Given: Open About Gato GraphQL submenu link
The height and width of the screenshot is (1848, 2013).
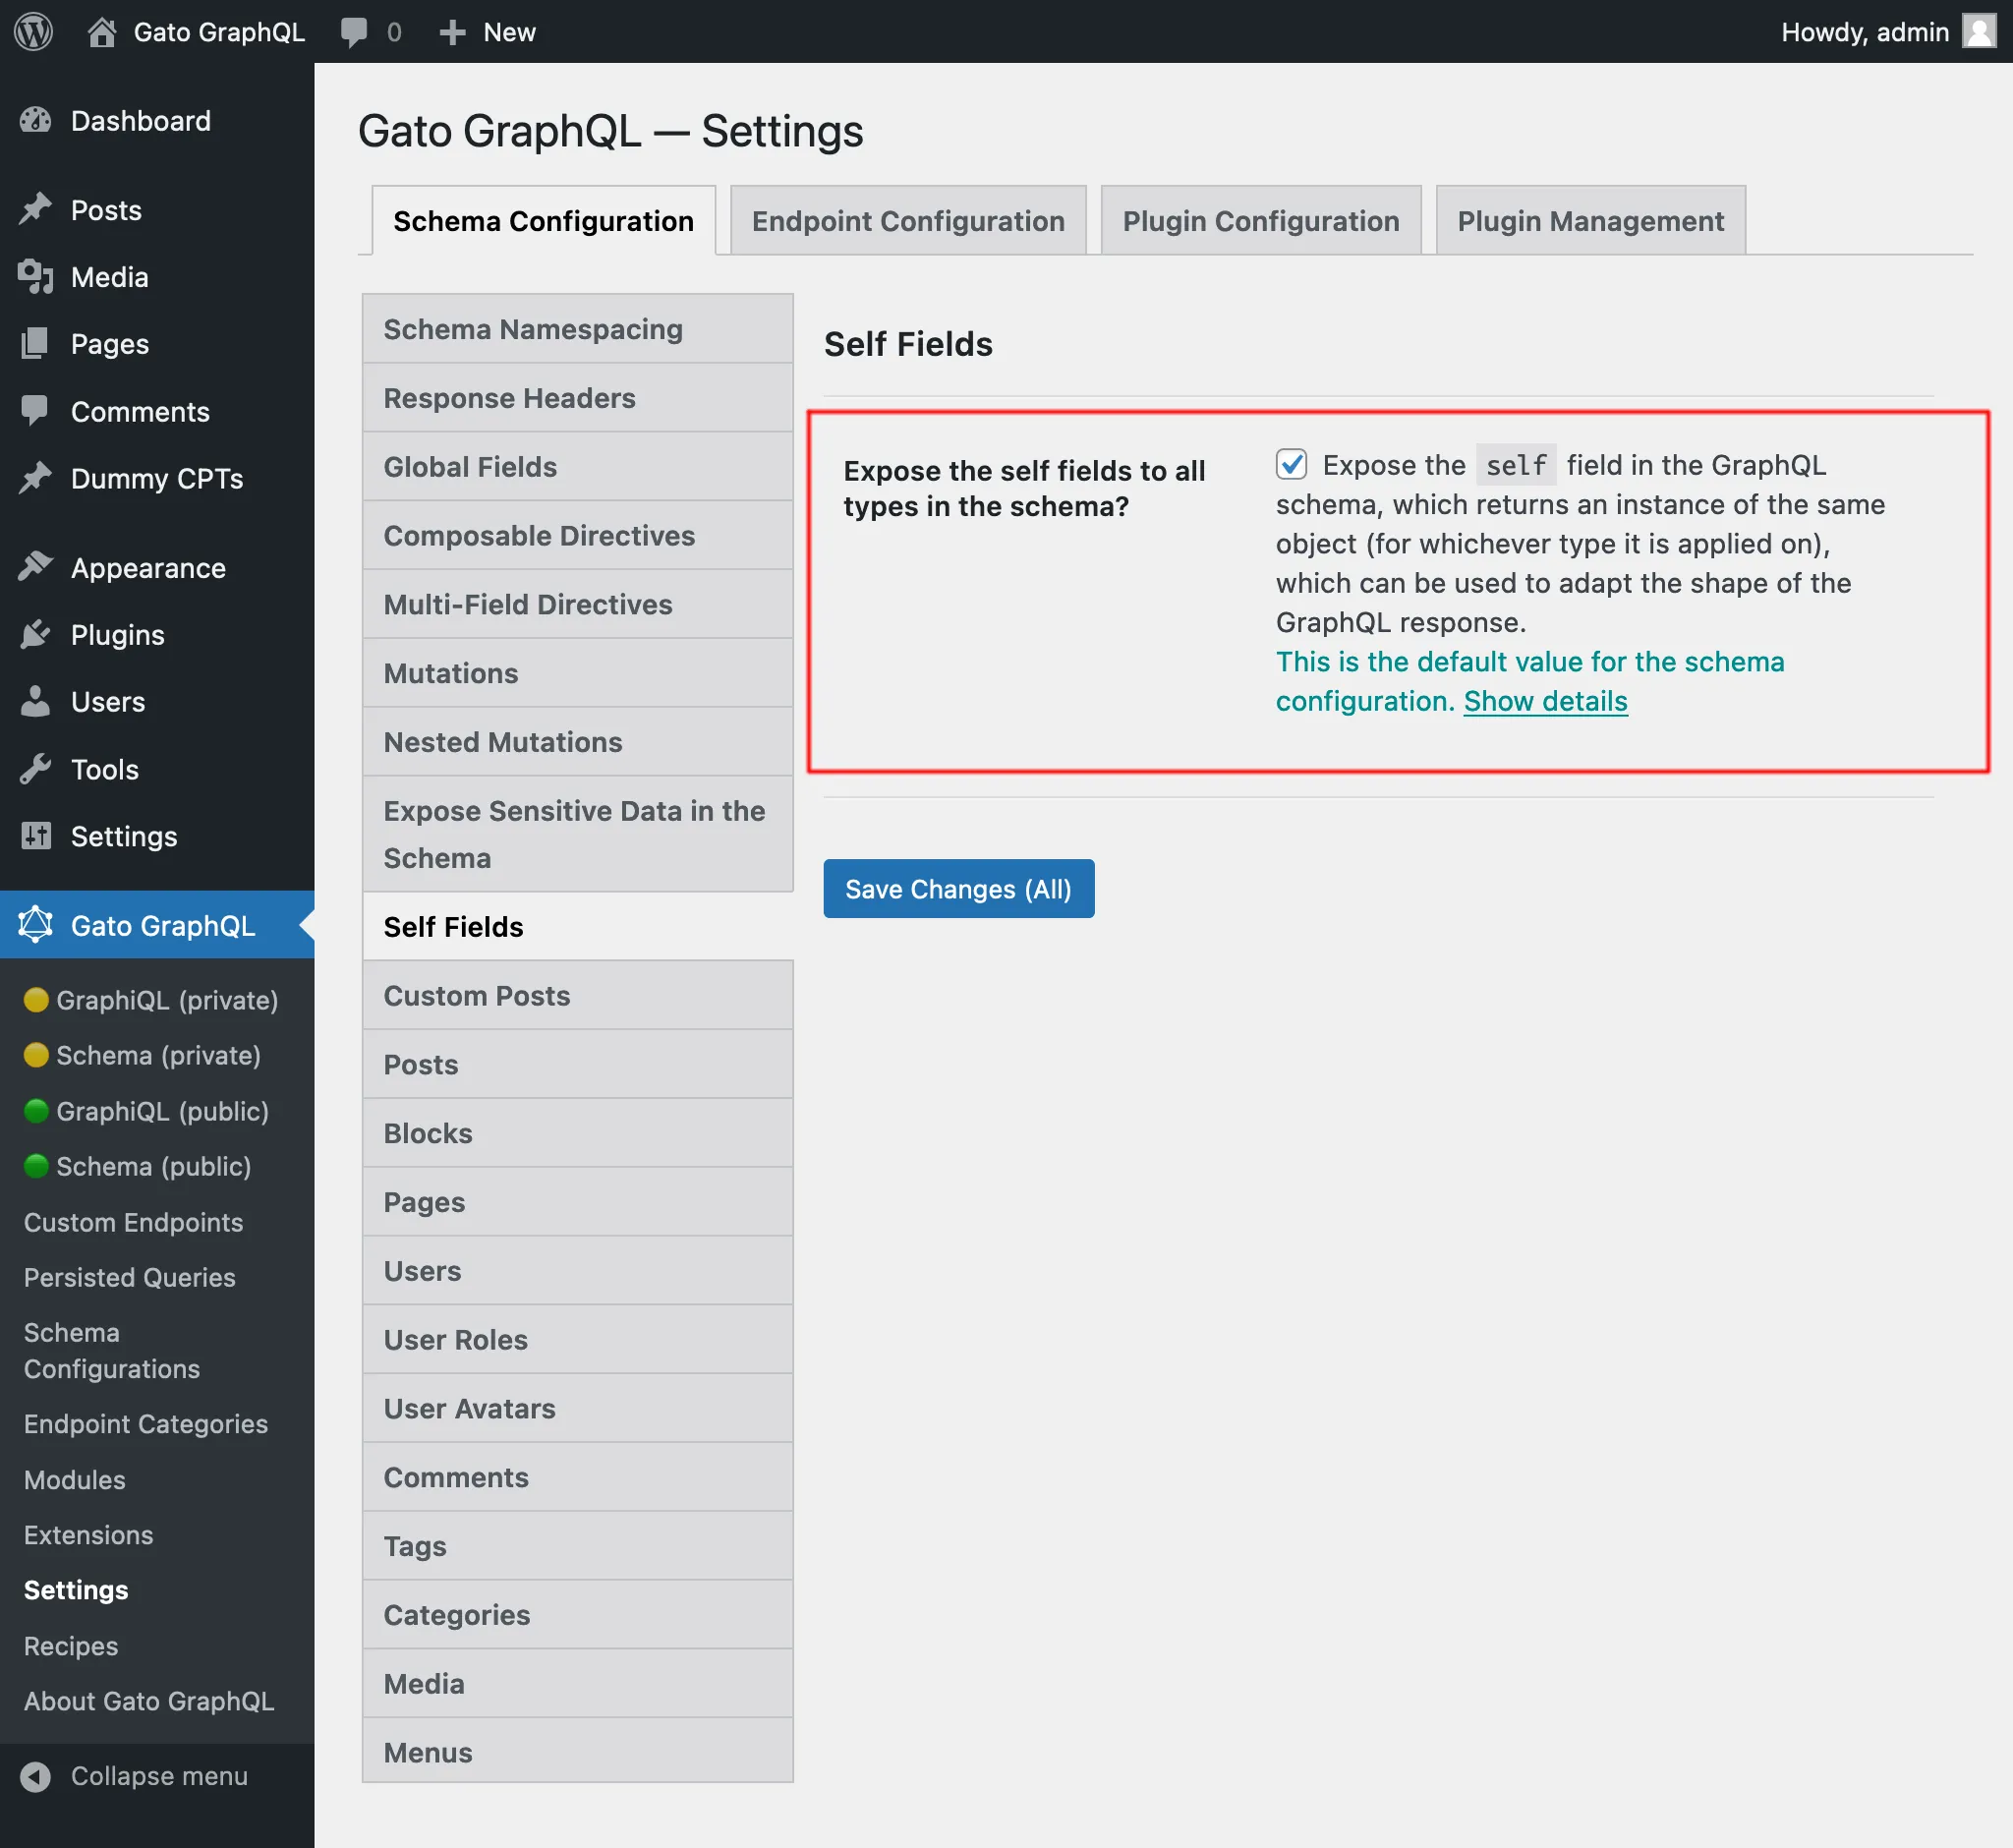Looking at the screenshot, I should [149, 1701].
